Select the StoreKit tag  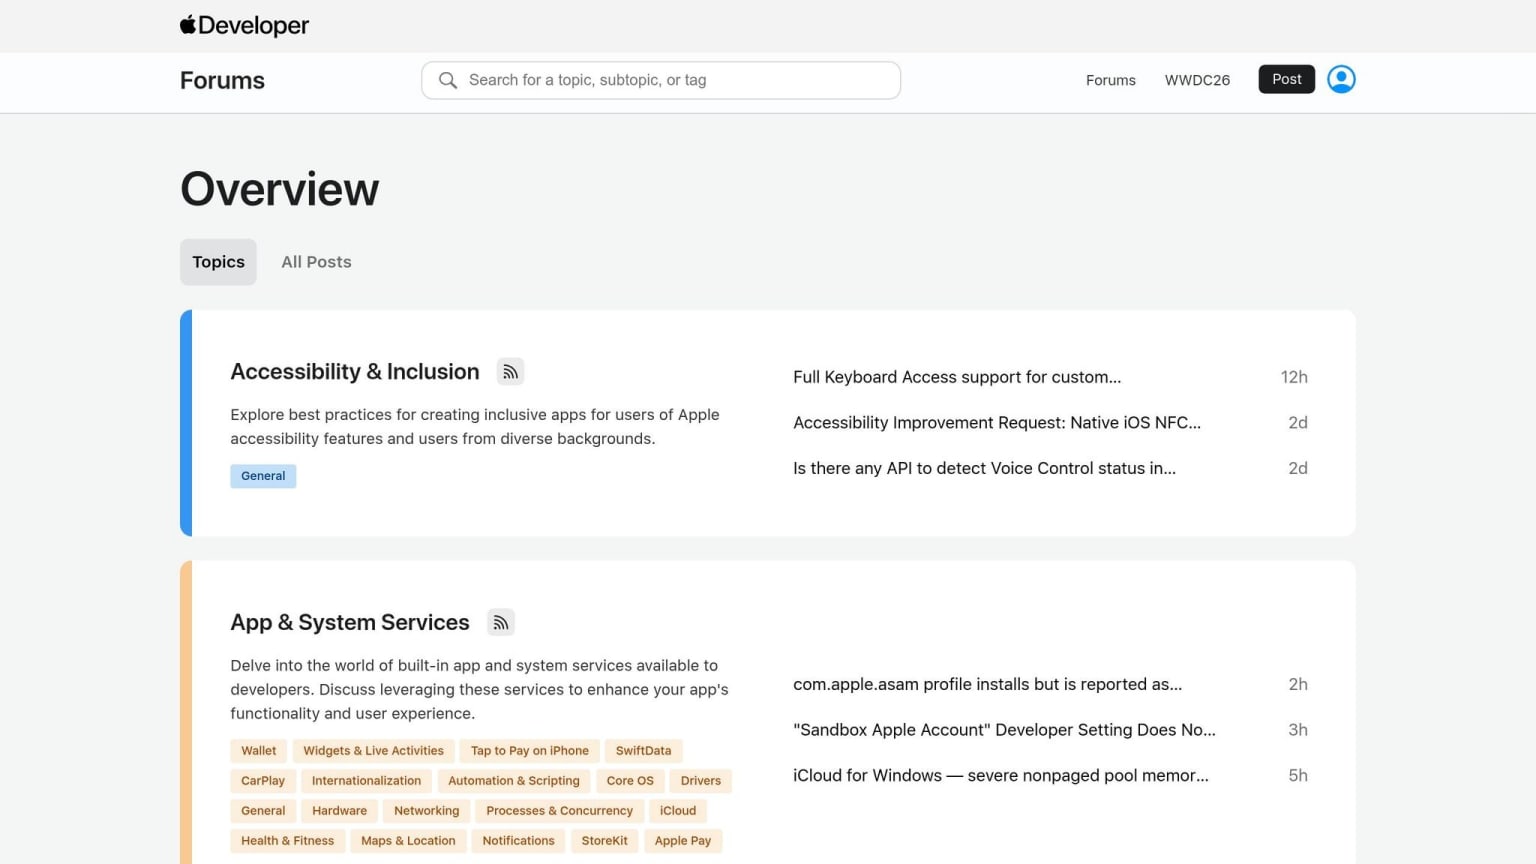(x=605, y=841)
